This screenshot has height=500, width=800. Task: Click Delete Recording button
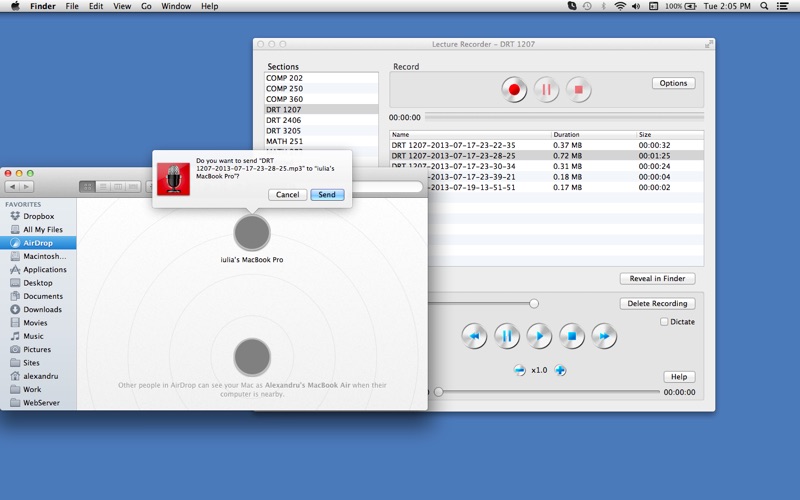(x=657, y=304)
